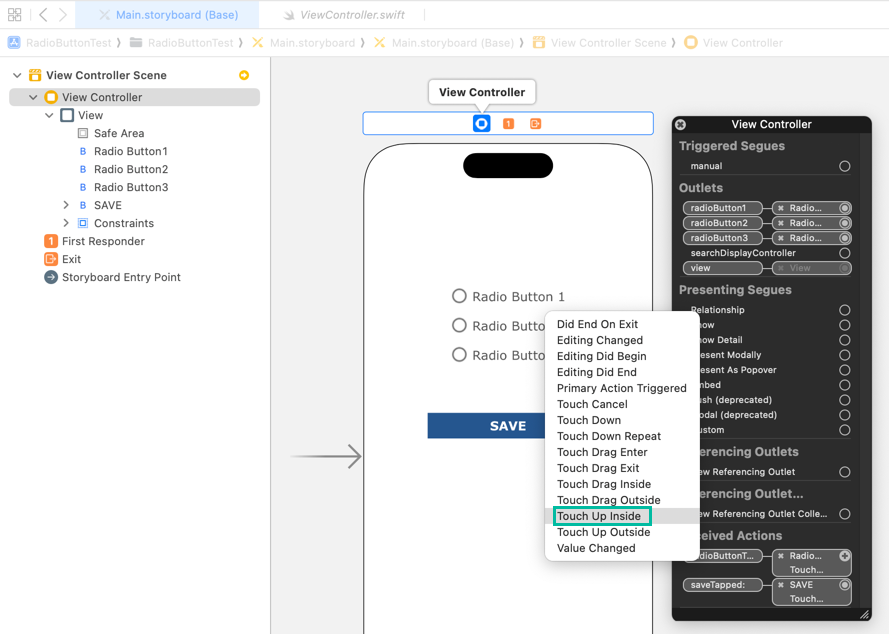Click the View Controller icon in scene dock
Screen dimensions: 889x634
click(481, 123)
